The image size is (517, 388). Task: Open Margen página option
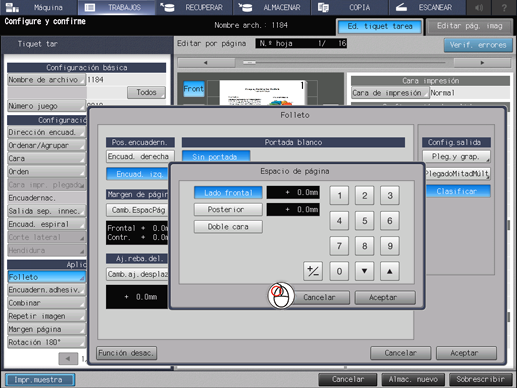coord(46,329)
